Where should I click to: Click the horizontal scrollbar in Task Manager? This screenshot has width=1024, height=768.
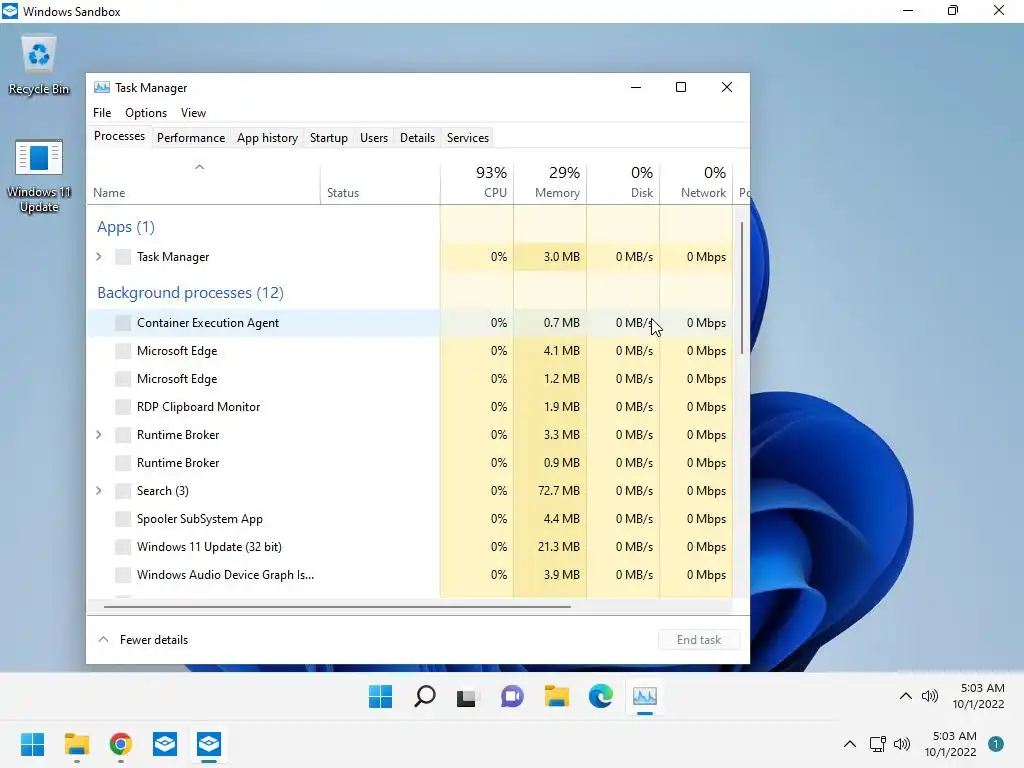[337, 607]
